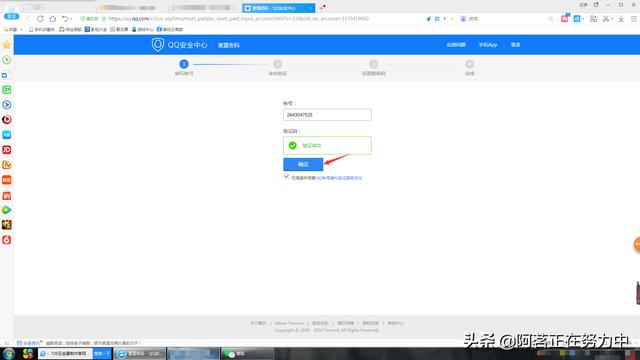
Task: Click the browser address bar URL
Action: [x=239, y=19]
